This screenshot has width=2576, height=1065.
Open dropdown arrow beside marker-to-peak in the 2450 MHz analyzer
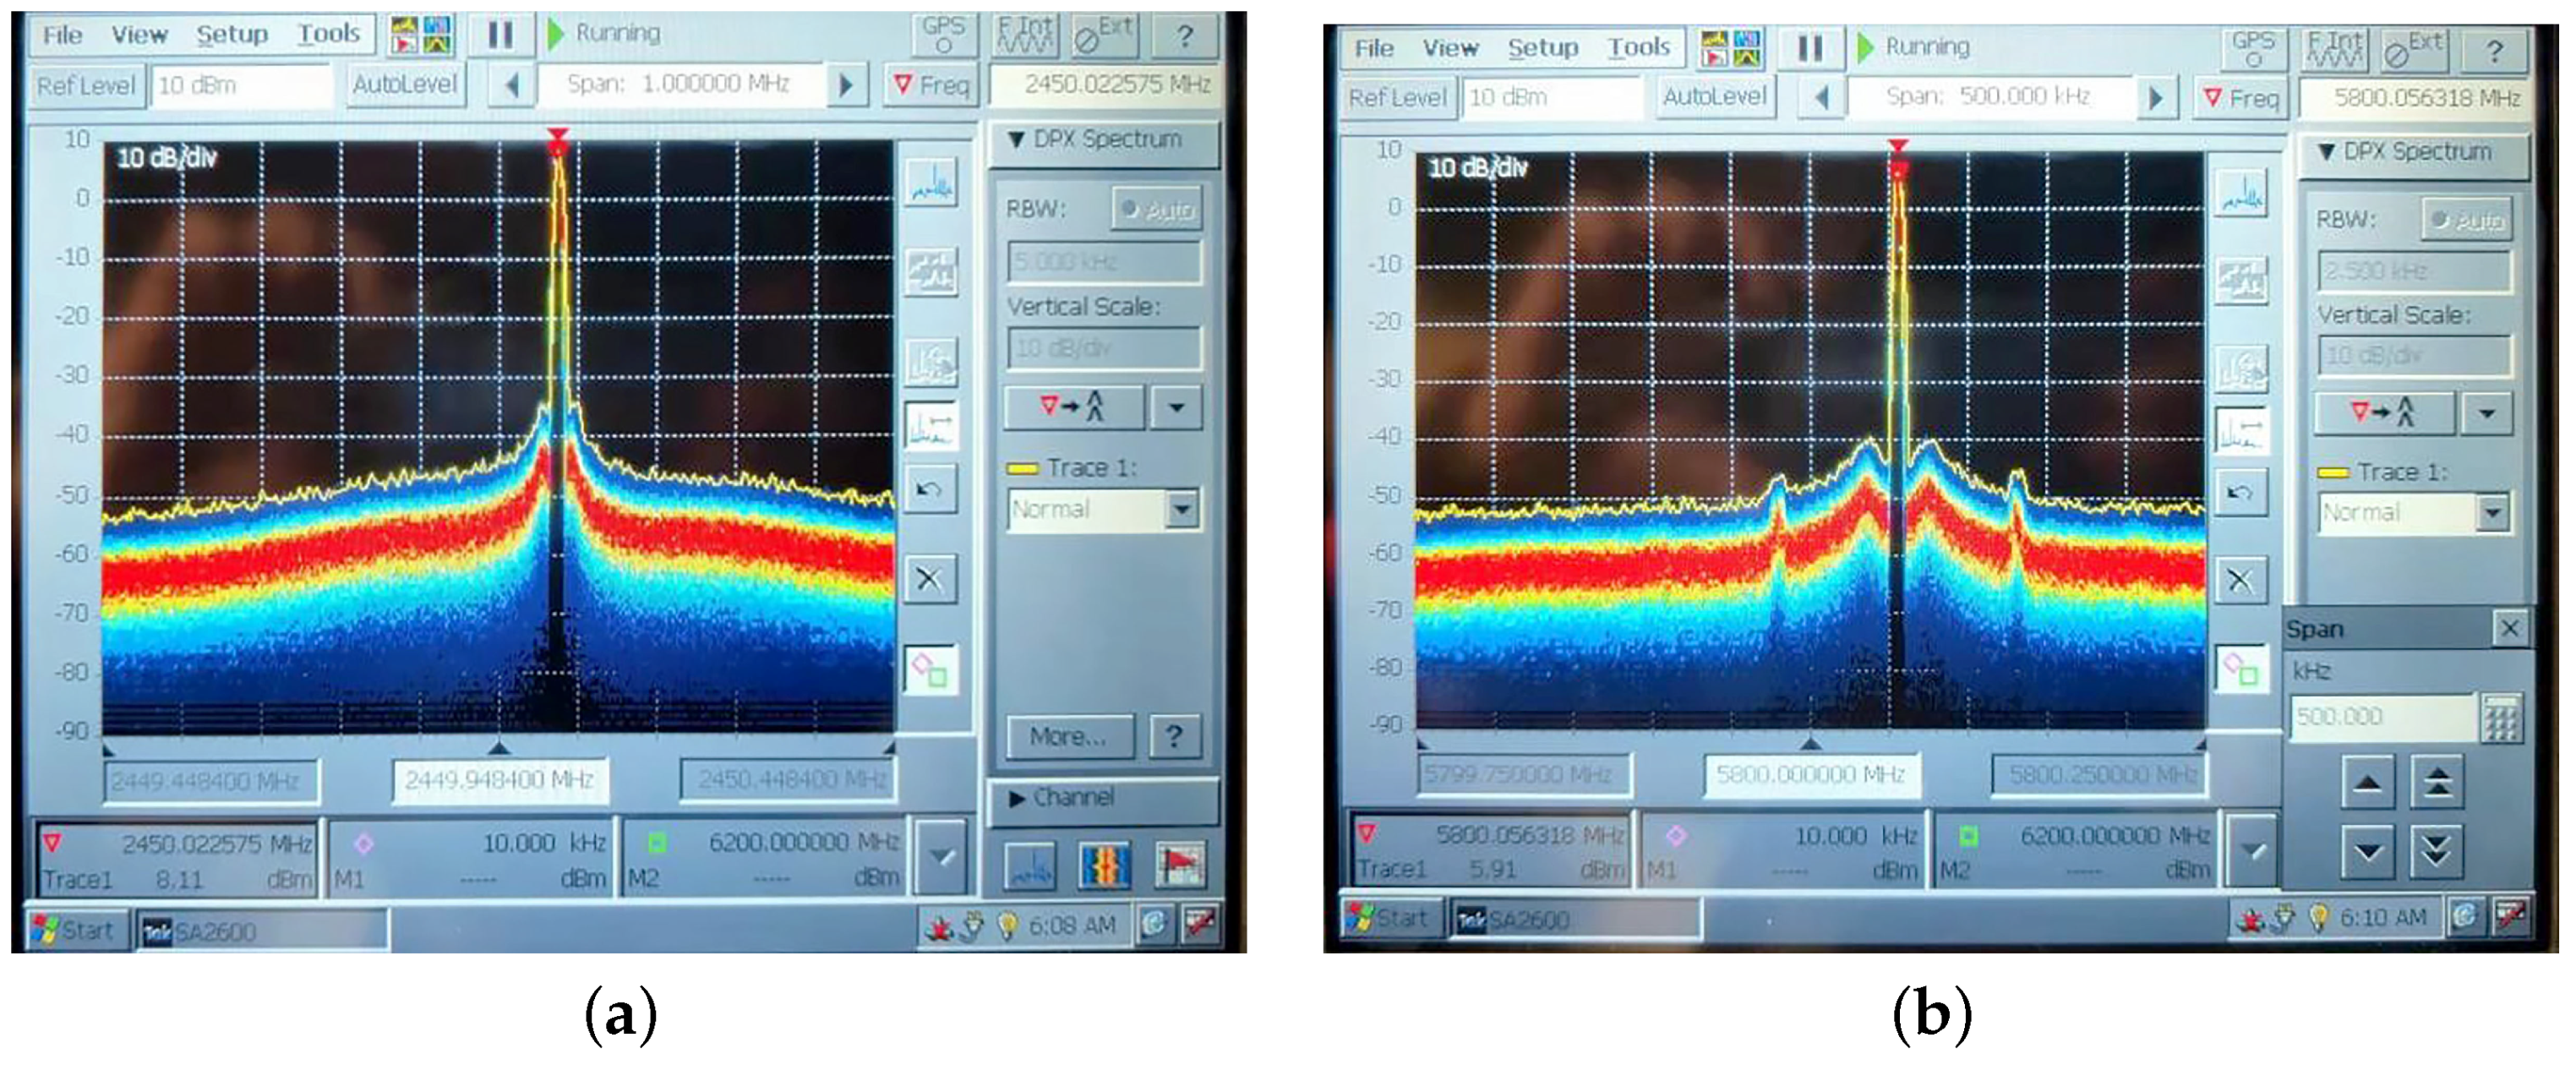(x=1176, y=407)
